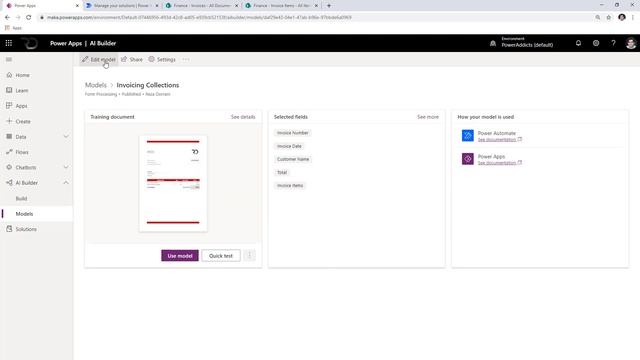Image resolution: width=640 pixels, height=360 pixels.
Task: Open the PowerAddicts environment selector
Action: 527,42
